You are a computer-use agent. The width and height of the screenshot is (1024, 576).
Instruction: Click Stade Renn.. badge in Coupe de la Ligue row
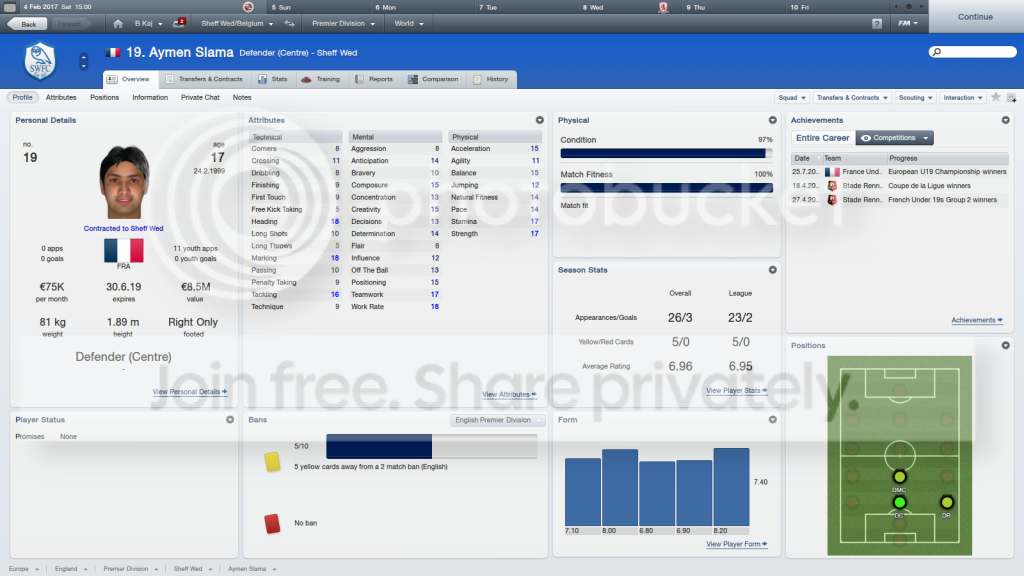pos(832,185)
